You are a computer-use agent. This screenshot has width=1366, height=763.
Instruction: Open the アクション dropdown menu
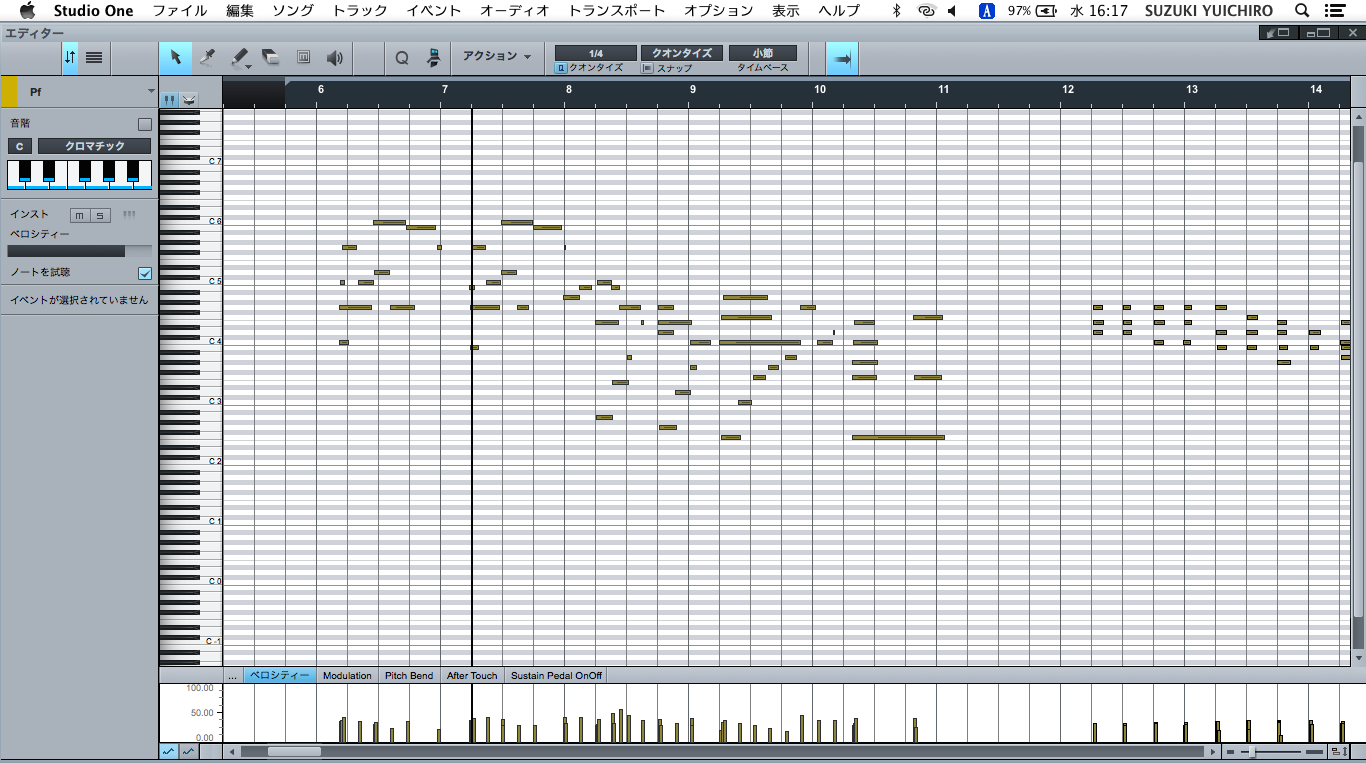pos(496,57)
